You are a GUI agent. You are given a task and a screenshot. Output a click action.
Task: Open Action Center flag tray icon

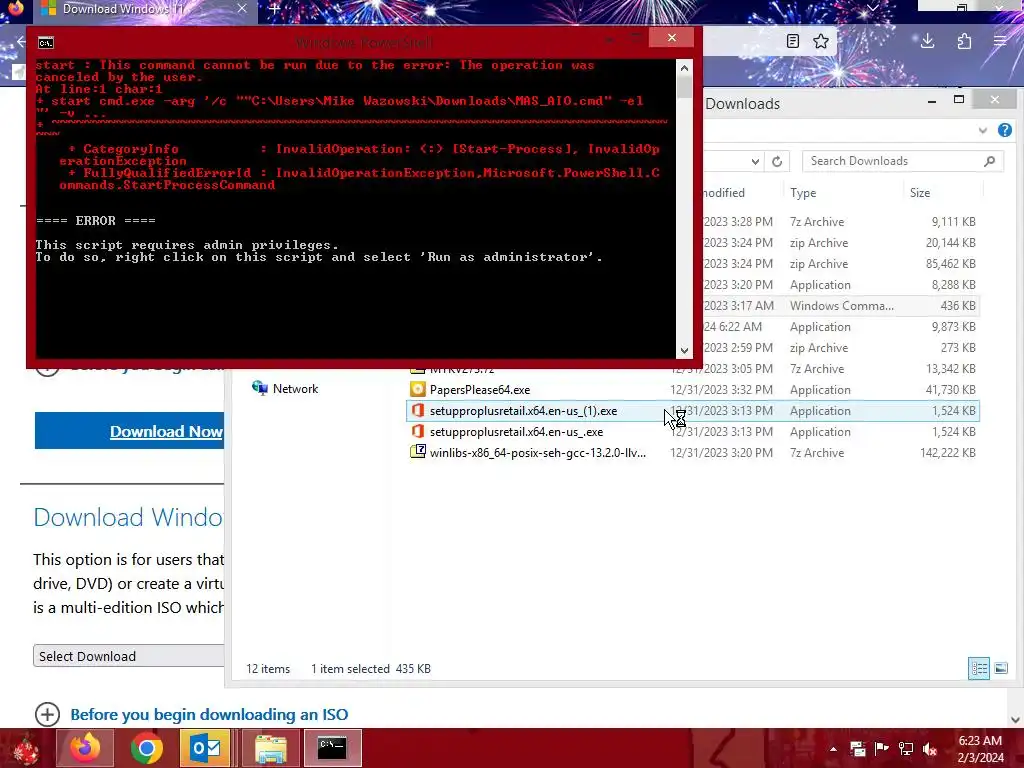[882, 749]
